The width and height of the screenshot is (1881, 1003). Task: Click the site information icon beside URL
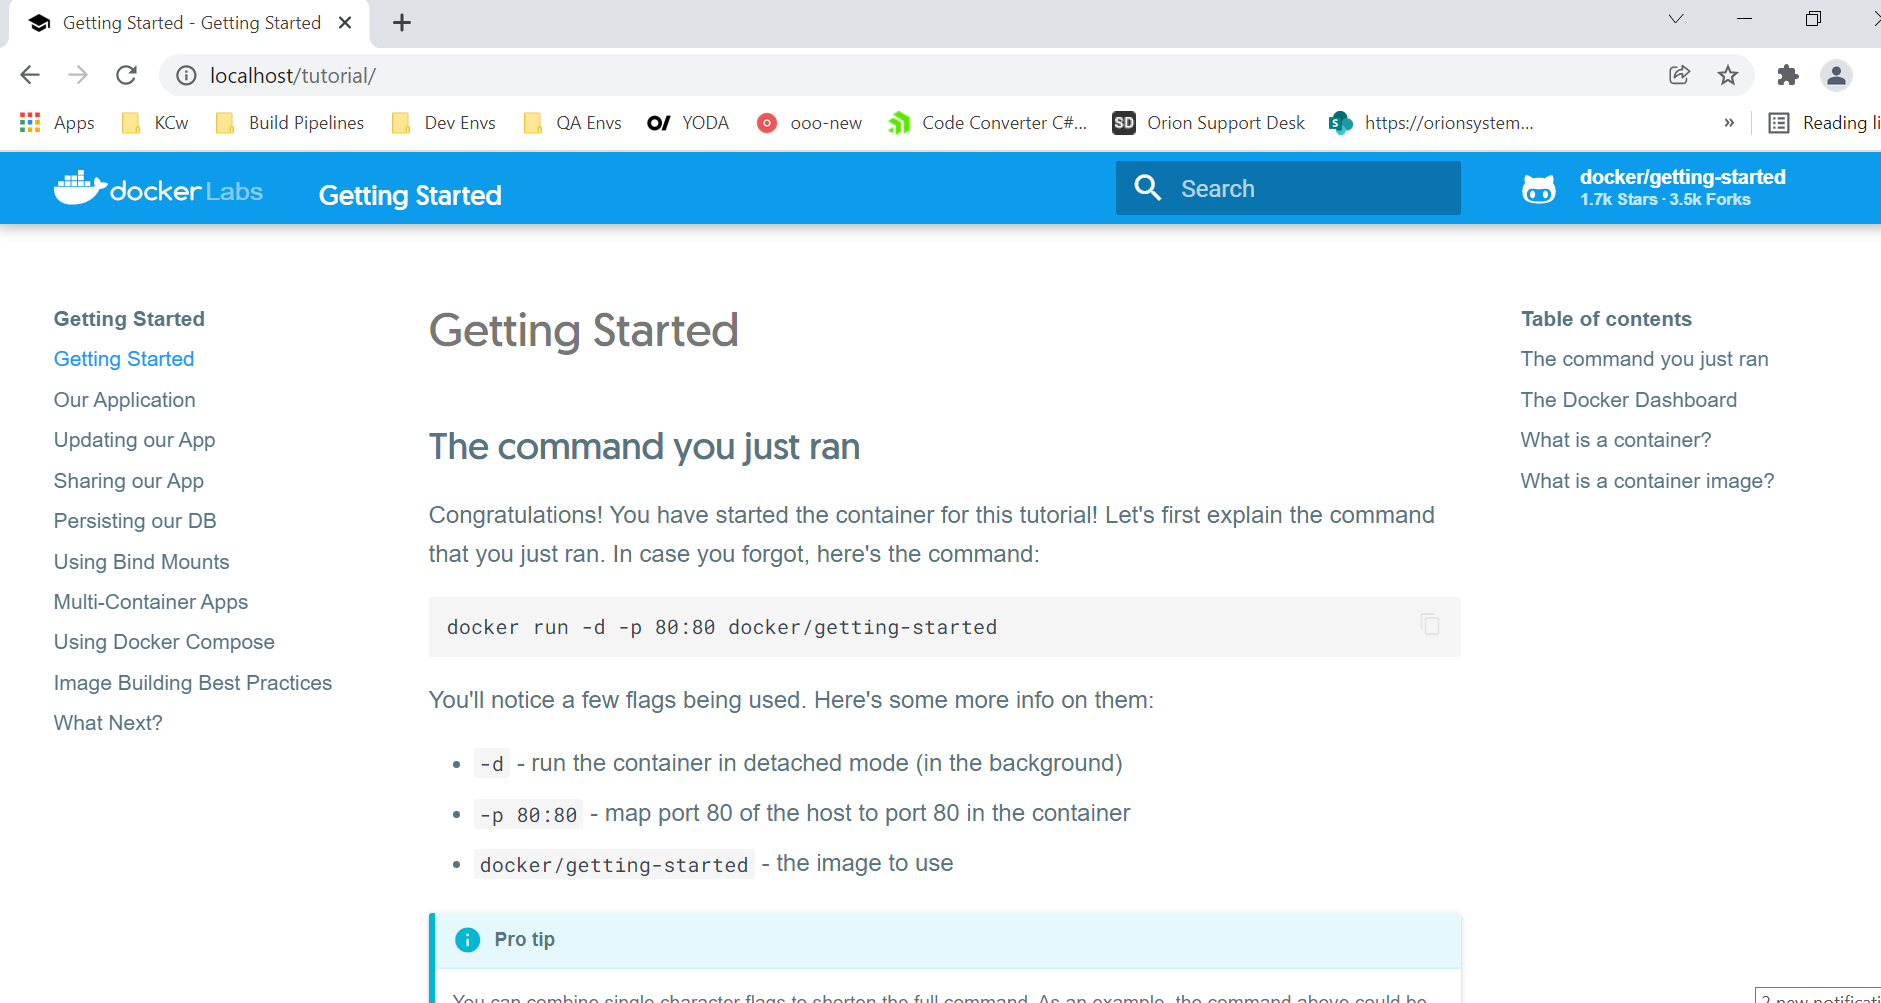pyautogui.click(x=186, y=76)
